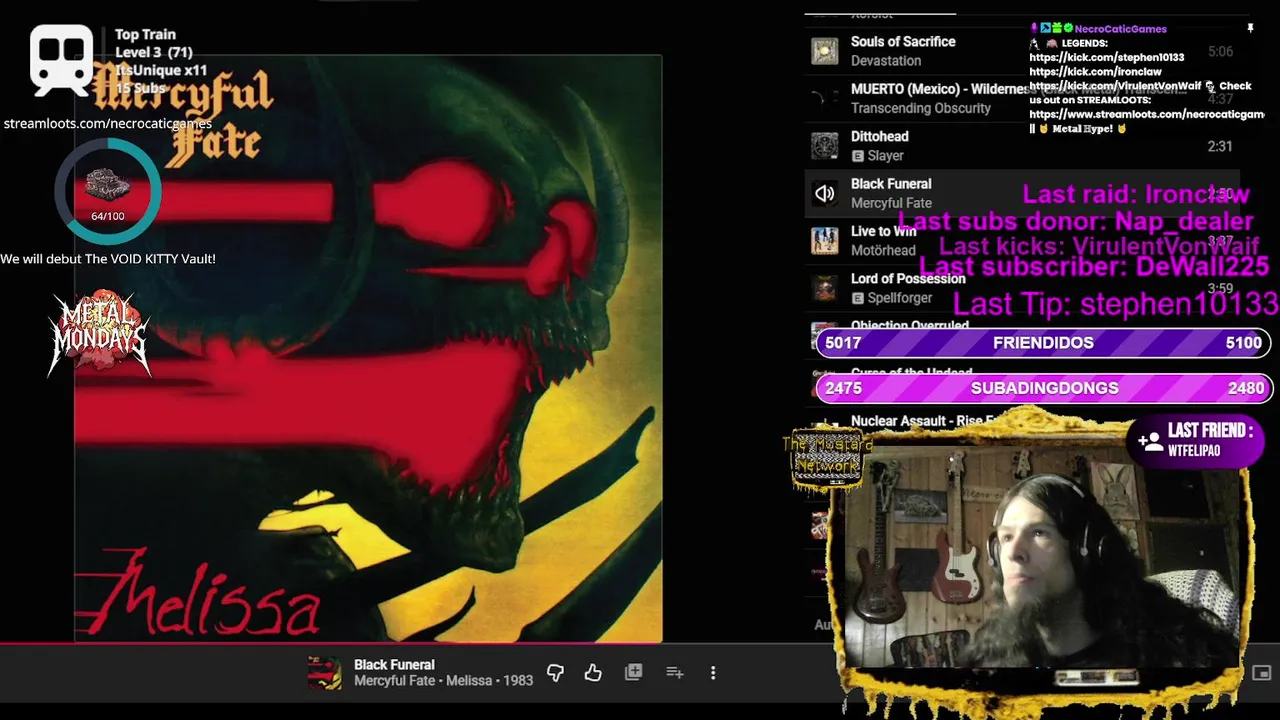
Task: Select Live to Win queue row
Action: click(x=1022, y=241)
